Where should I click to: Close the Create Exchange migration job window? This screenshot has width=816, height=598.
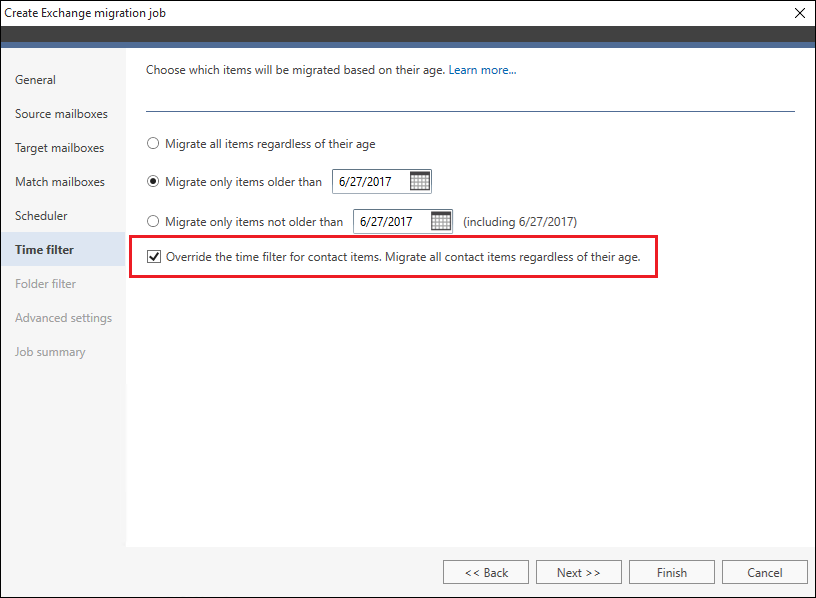pos(800,13)
